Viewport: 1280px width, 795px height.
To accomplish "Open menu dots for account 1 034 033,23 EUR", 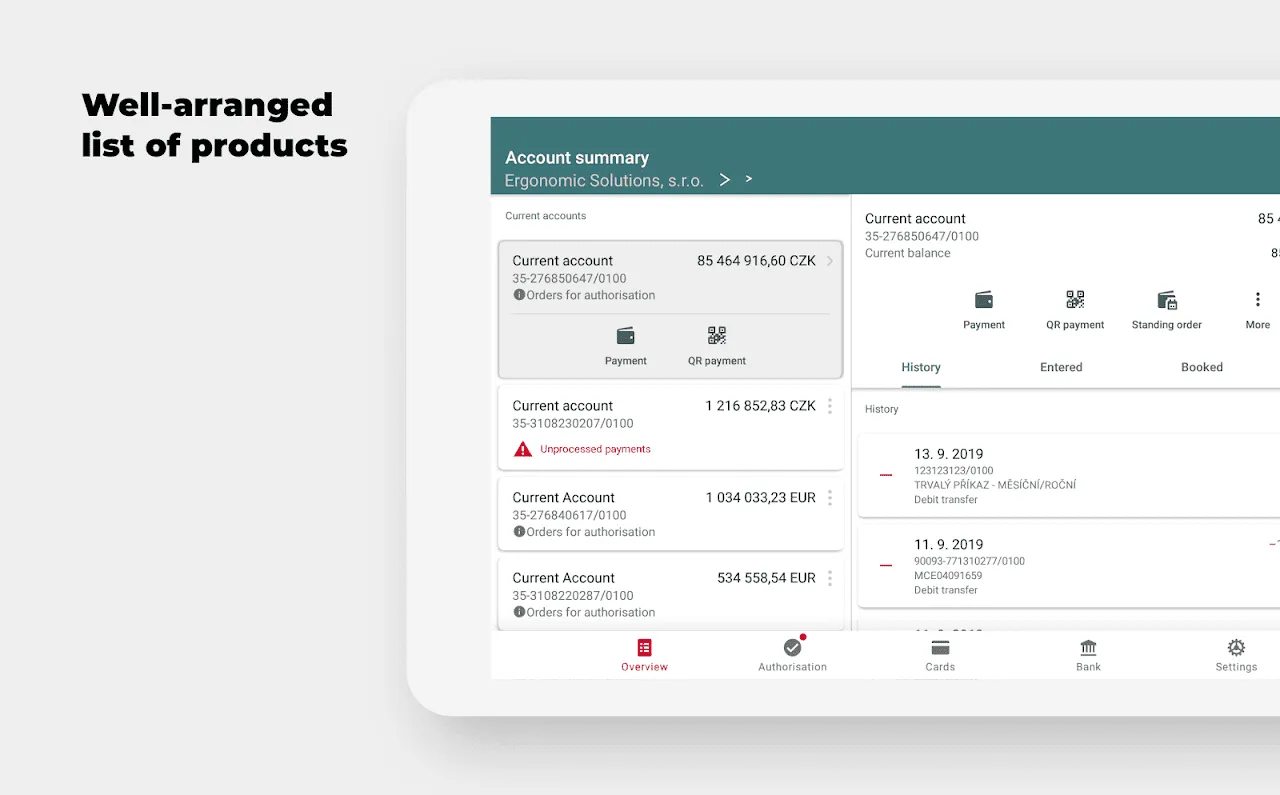I will [829, 498].
